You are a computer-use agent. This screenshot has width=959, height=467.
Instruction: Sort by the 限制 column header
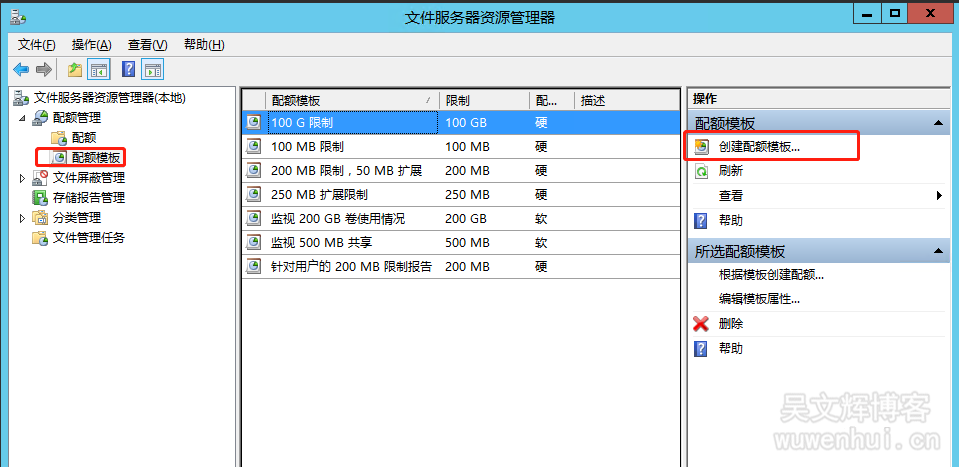click(x=483, y=100)
